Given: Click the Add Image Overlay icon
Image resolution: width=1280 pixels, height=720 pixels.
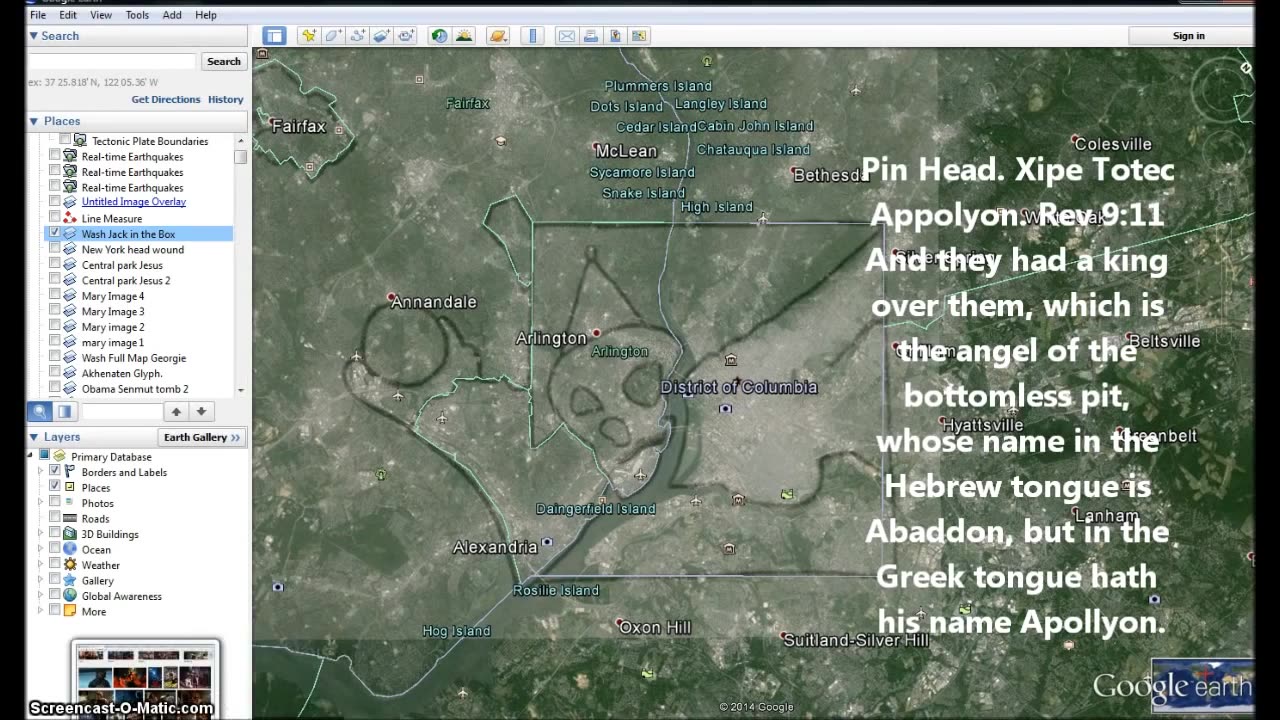Looking at the screenshot, I should 381,36.
